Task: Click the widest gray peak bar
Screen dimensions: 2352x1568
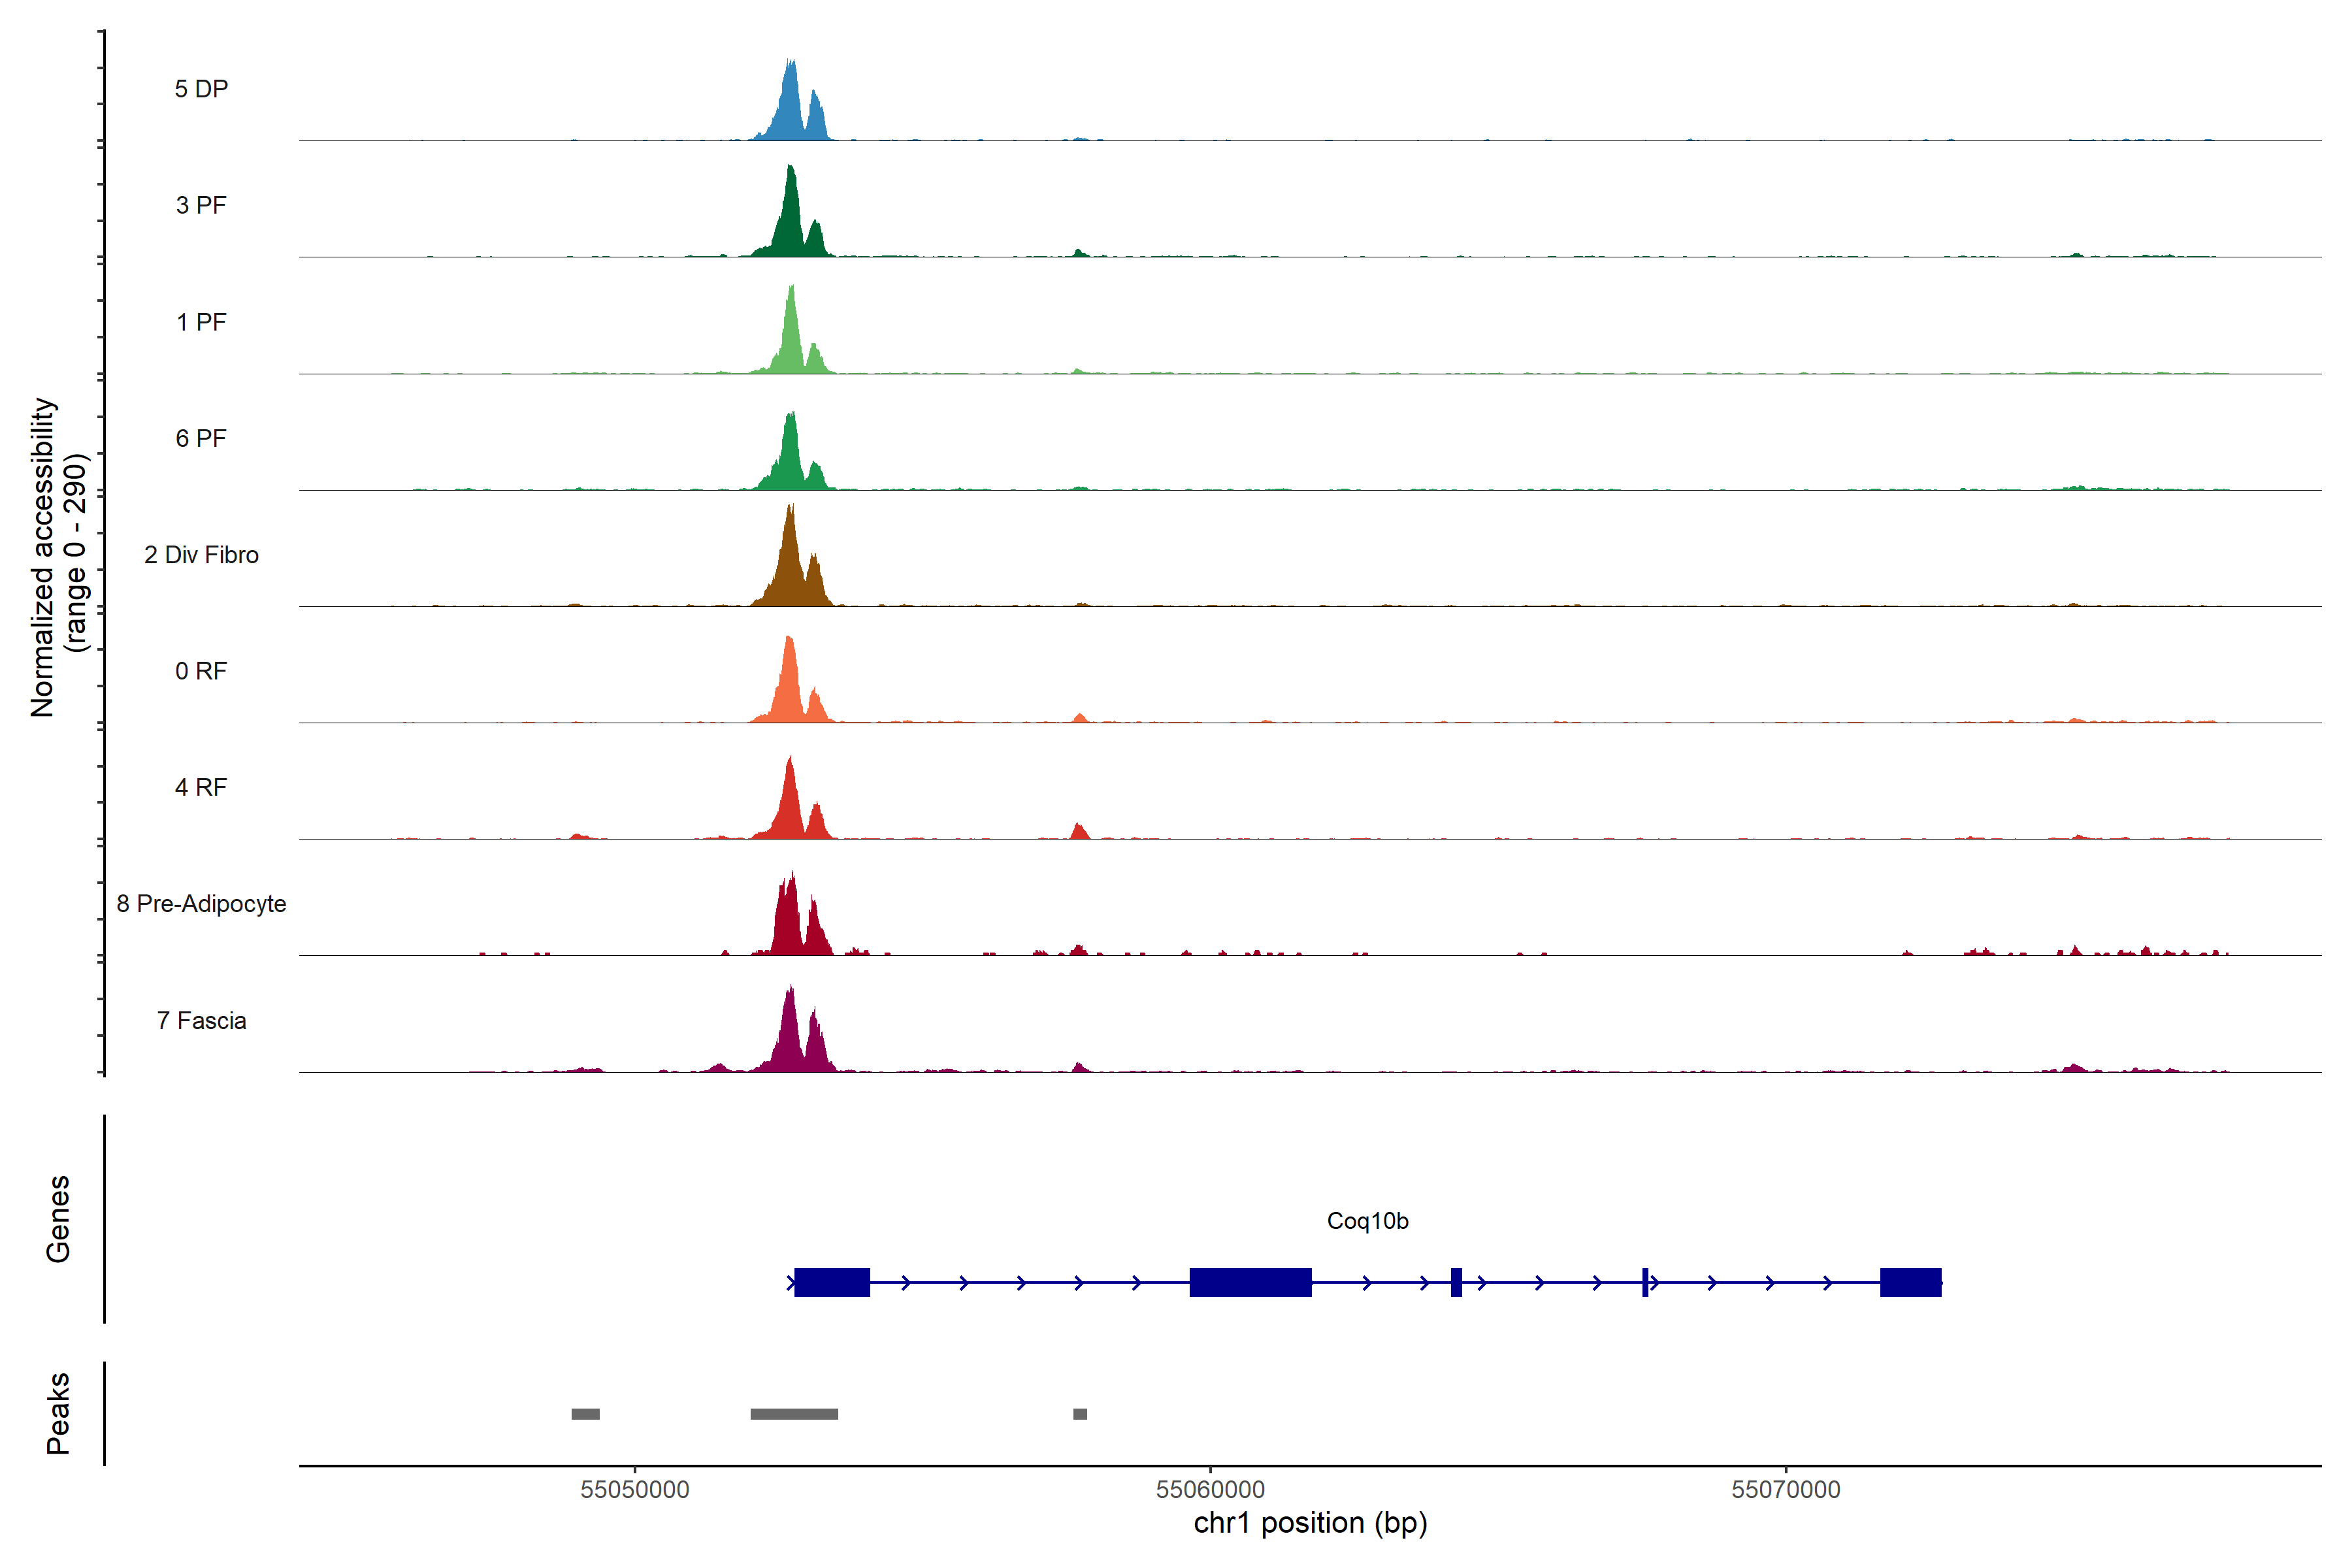Action: tap(794, 1414)
